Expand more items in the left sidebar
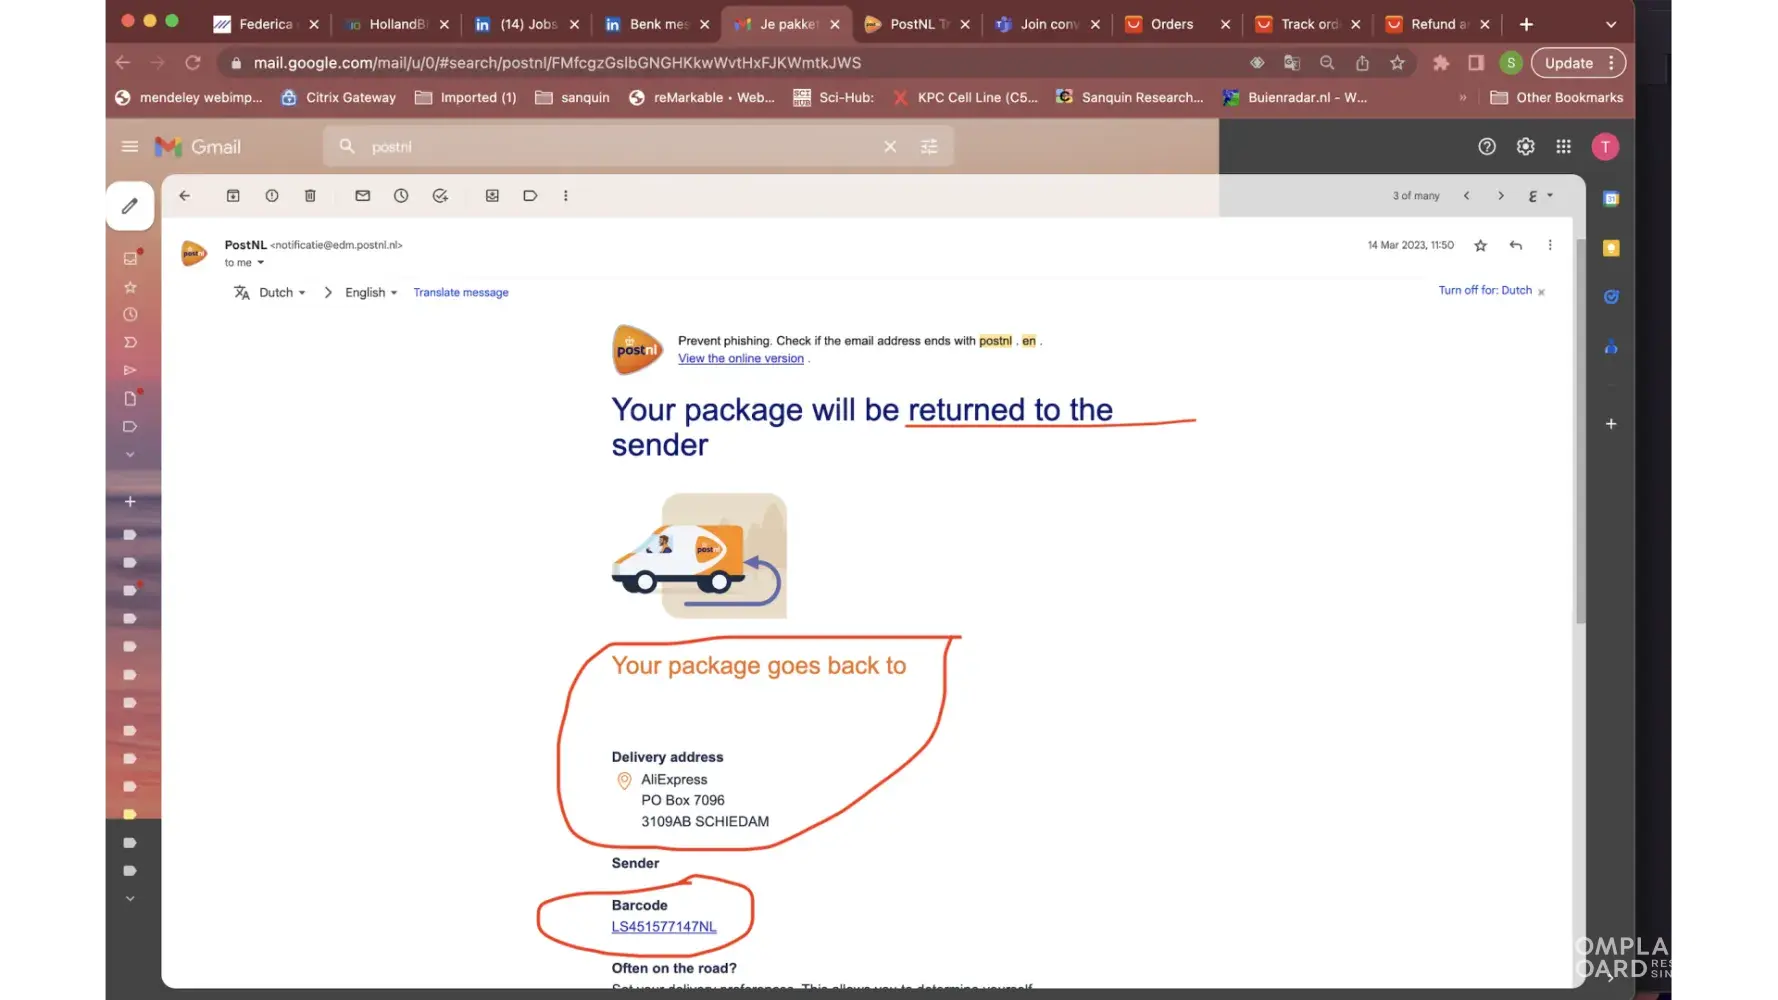The width and height of the screenshot is (1778, 1000). pos(130,455)
